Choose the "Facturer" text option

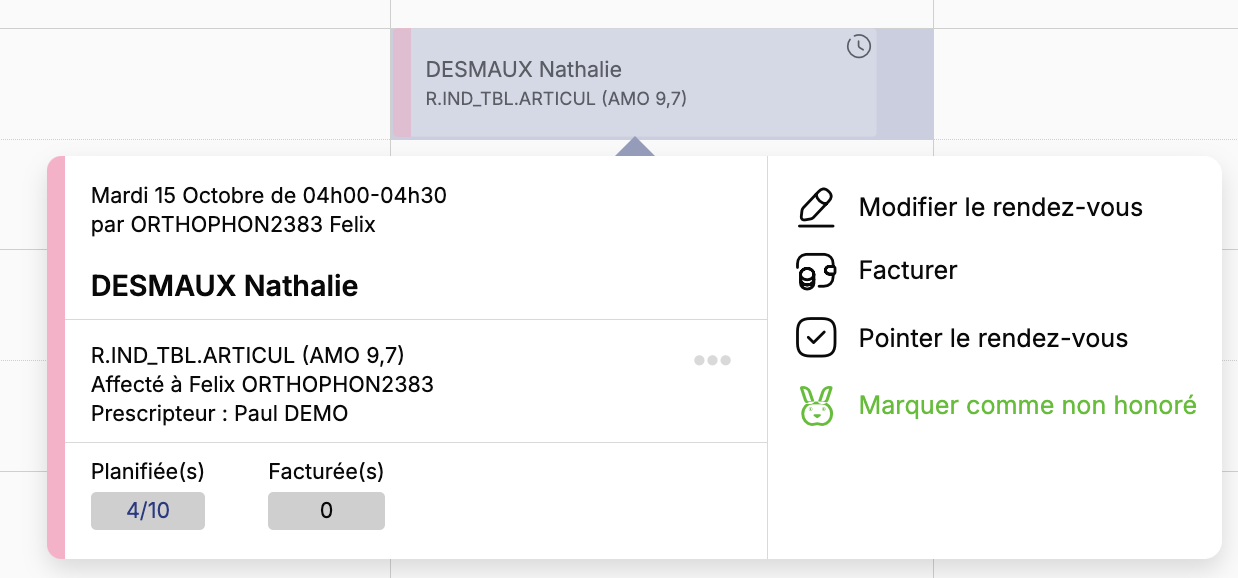coord(908,271)
